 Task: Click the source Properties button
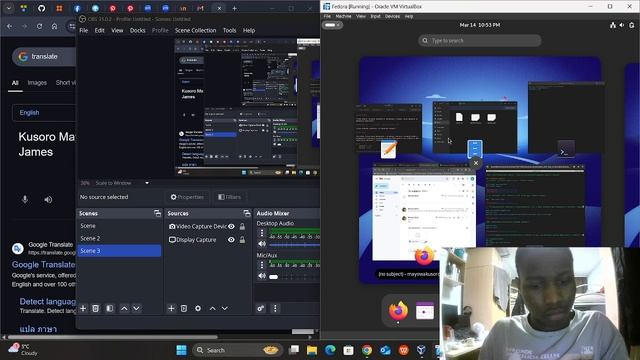(187, 197)
